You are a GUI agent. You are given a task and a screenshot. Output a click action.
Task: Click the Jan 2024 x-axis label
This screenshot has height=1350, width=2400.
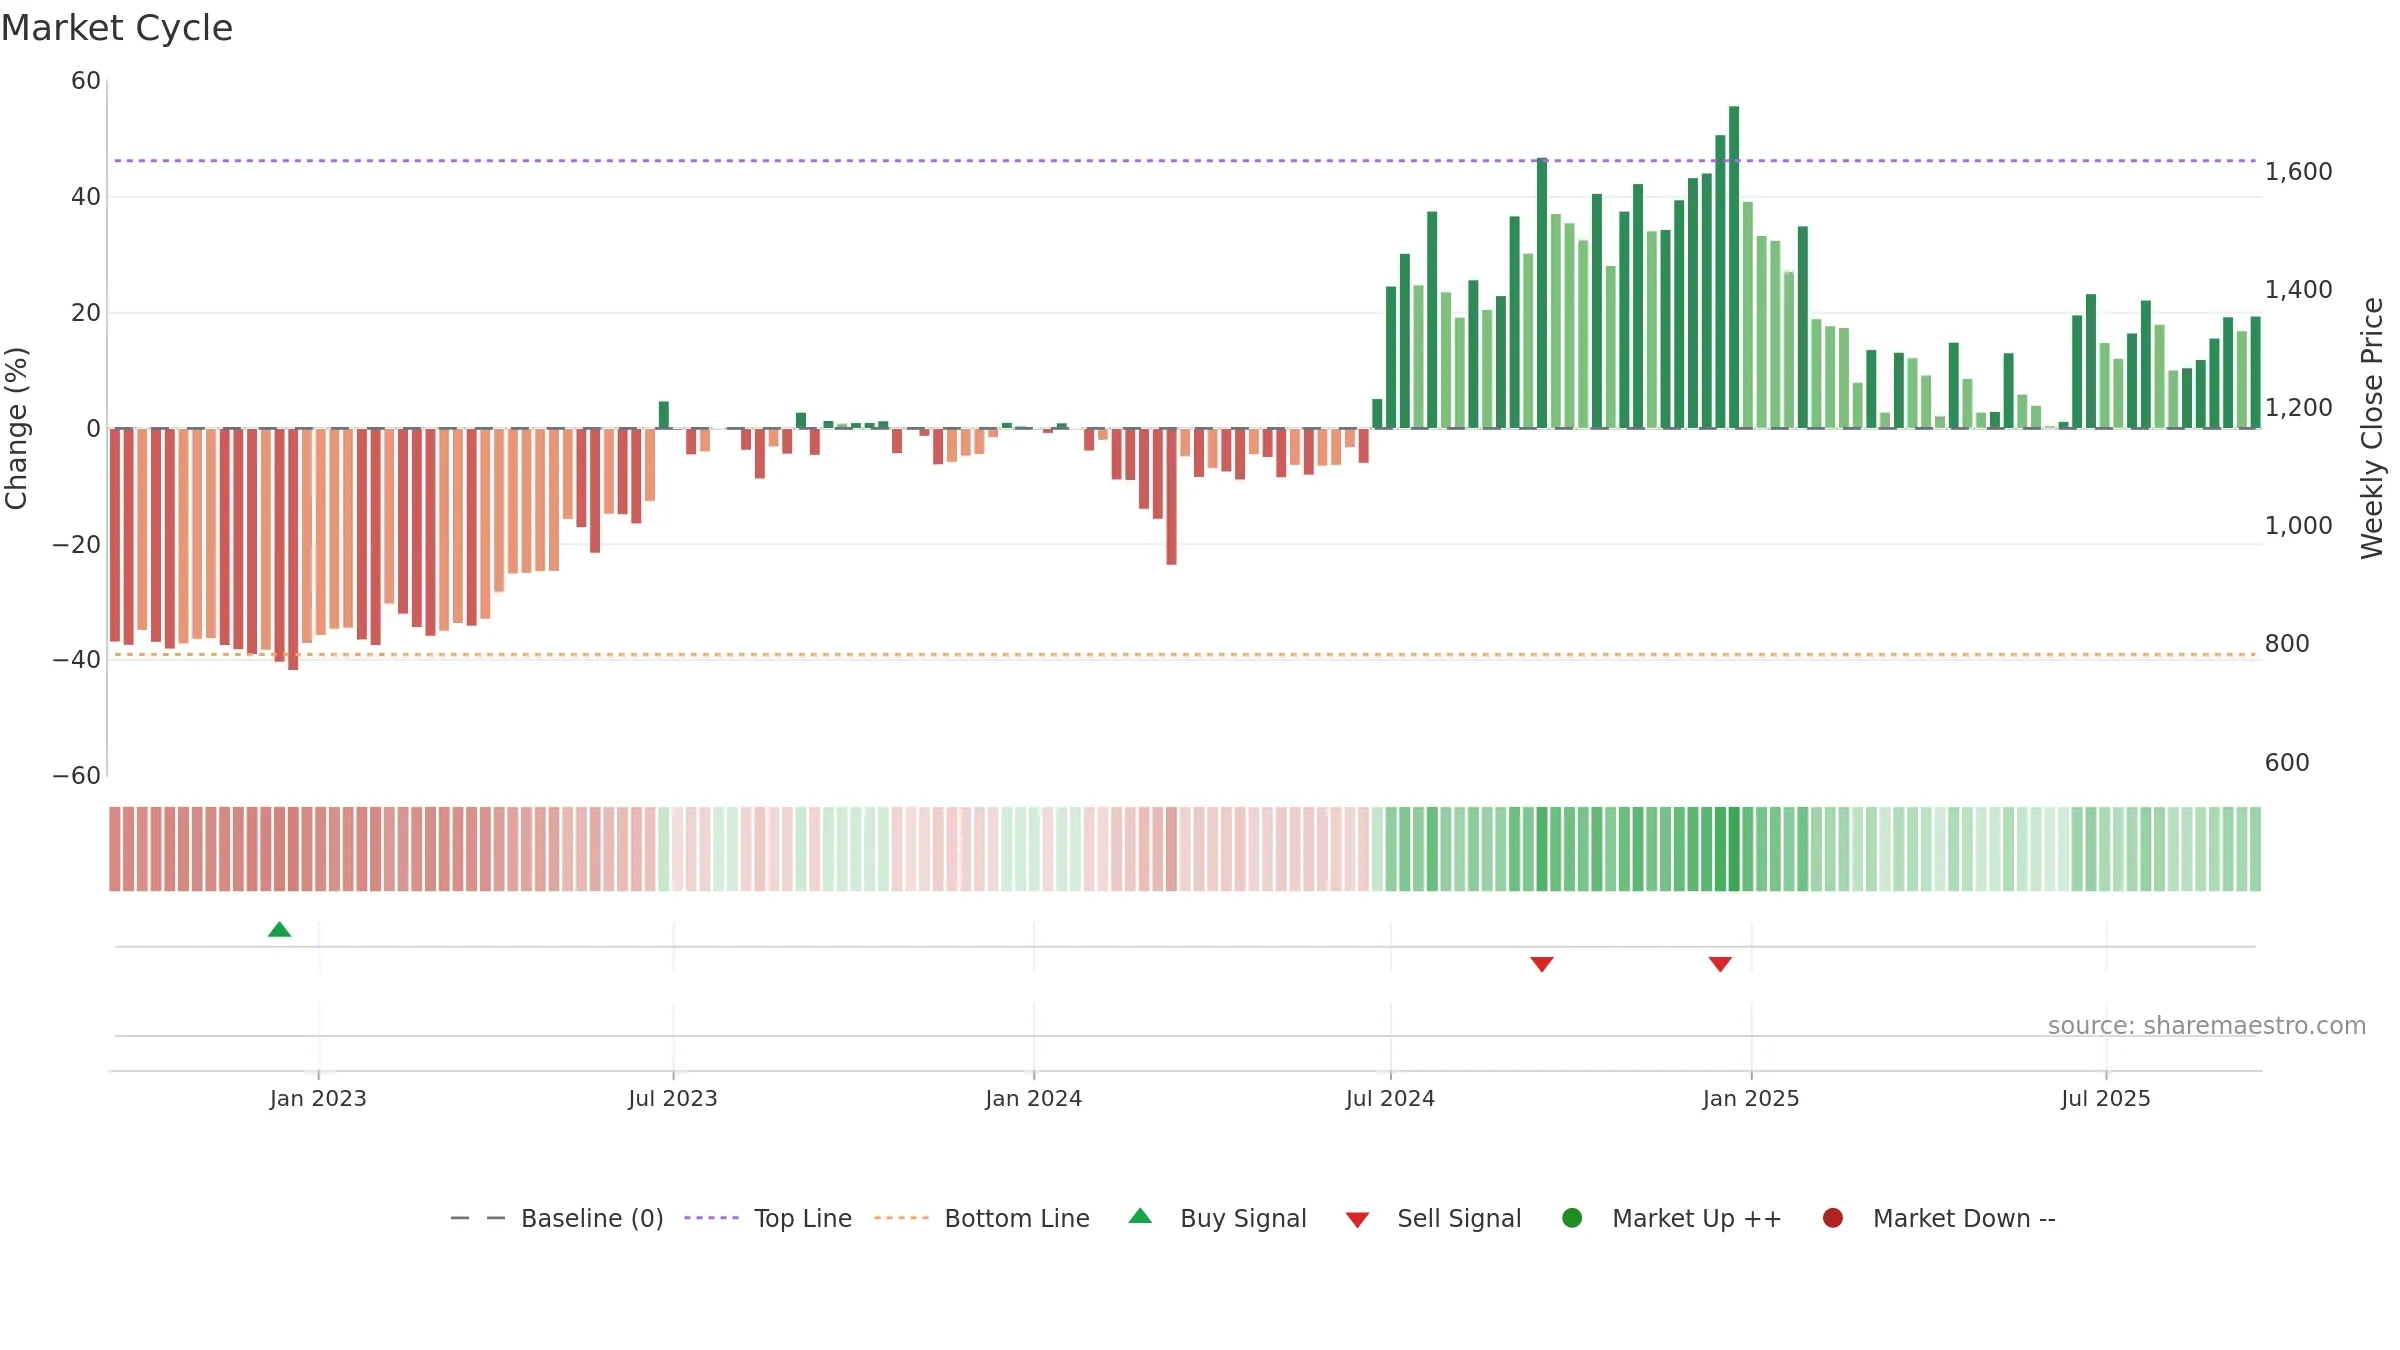(1033, 1098)
